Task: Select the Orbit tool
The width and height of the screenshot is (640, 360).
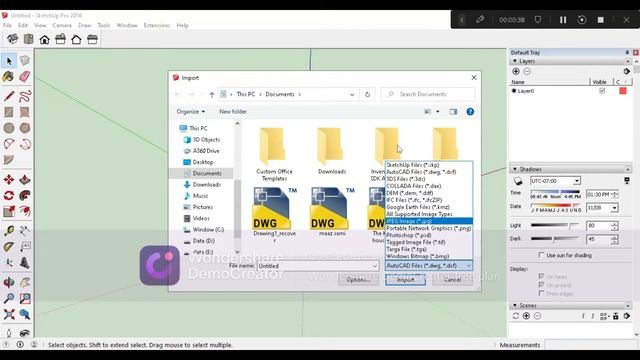Action: point(9,282)
